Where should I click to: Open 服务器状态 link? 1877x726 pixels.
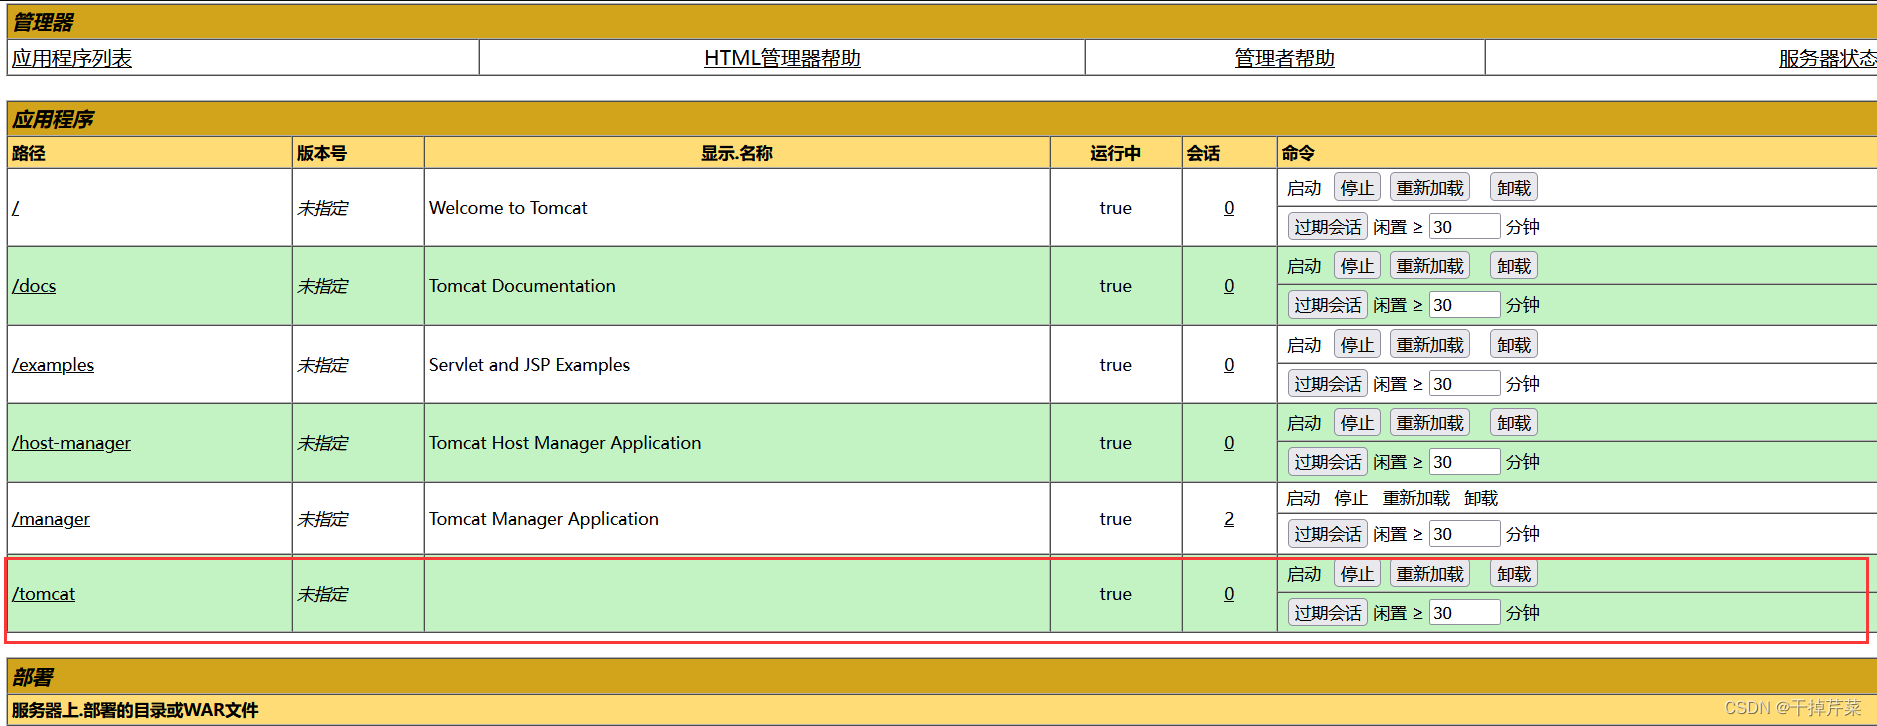click(x=1827, y=58)
